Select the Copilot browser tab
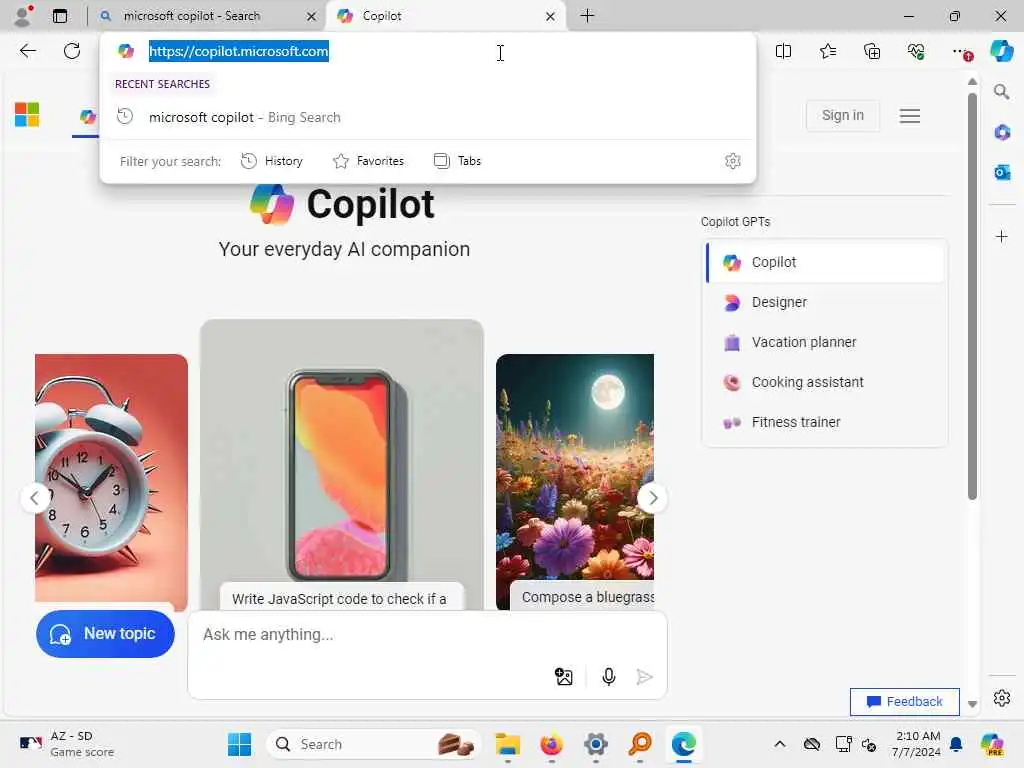The width and height of the screenshot is (1024, 768). (446, 16)
